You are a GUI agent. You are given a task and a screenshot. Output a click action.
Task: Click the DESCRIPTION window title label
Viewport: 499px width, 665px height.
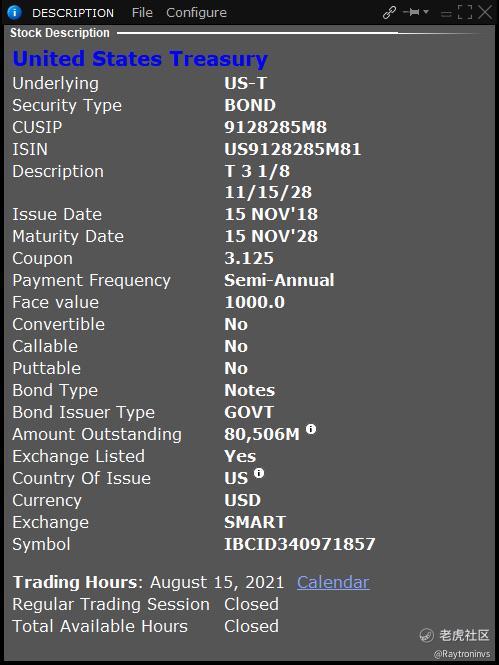pos(73,13)
